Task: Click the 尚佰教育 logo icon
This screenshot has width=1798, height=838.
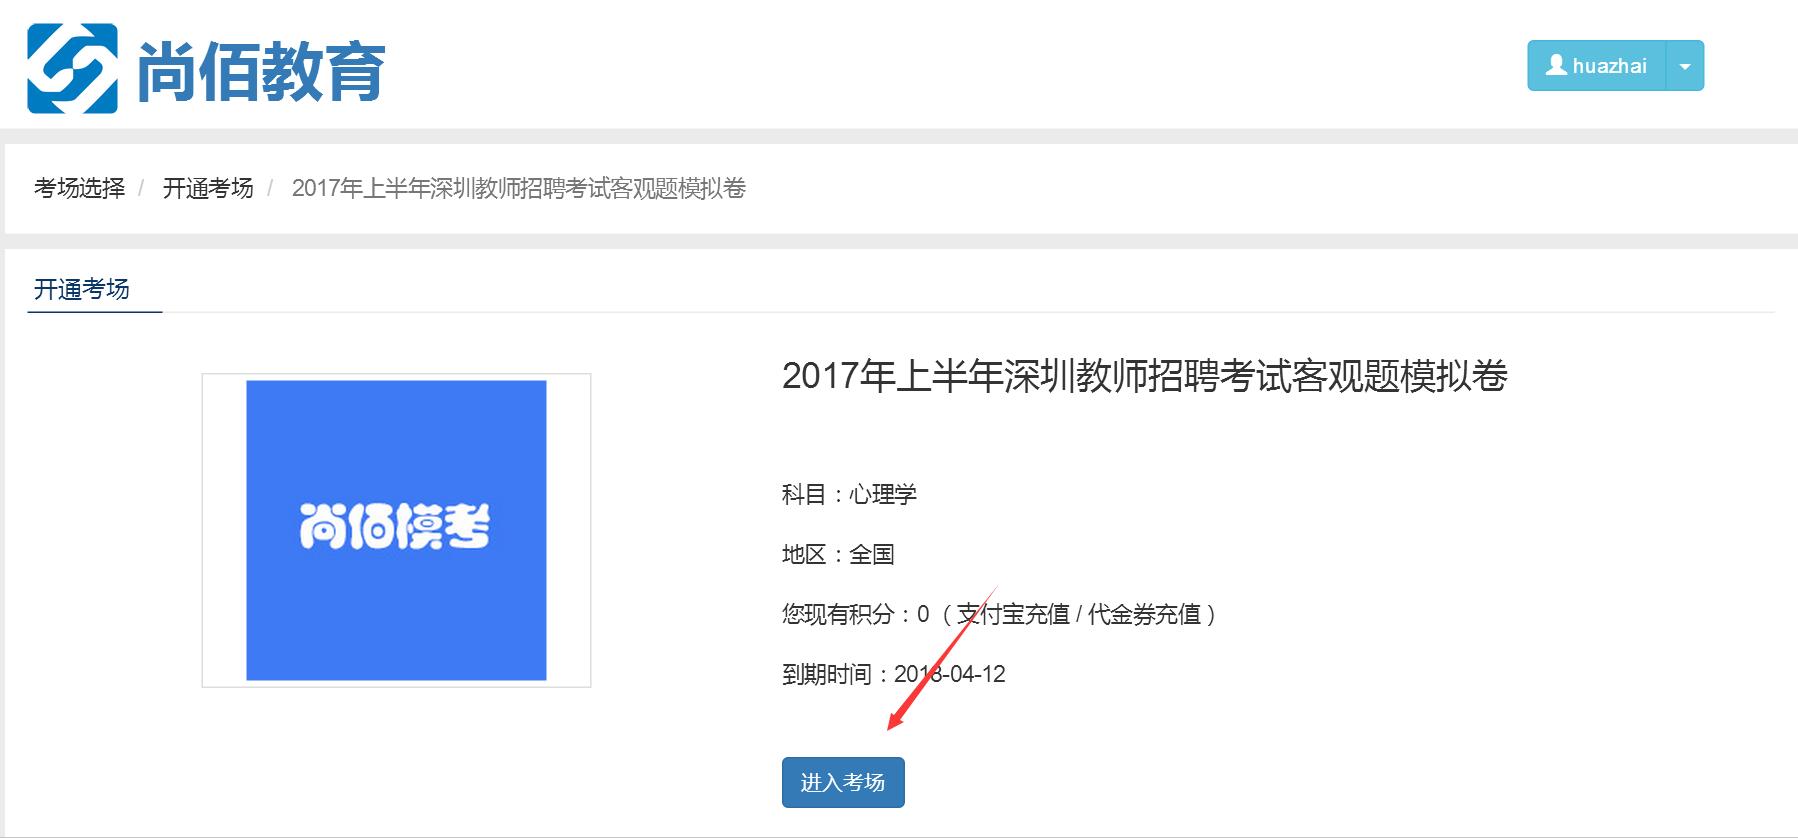Action: click(x=72, y=68)
